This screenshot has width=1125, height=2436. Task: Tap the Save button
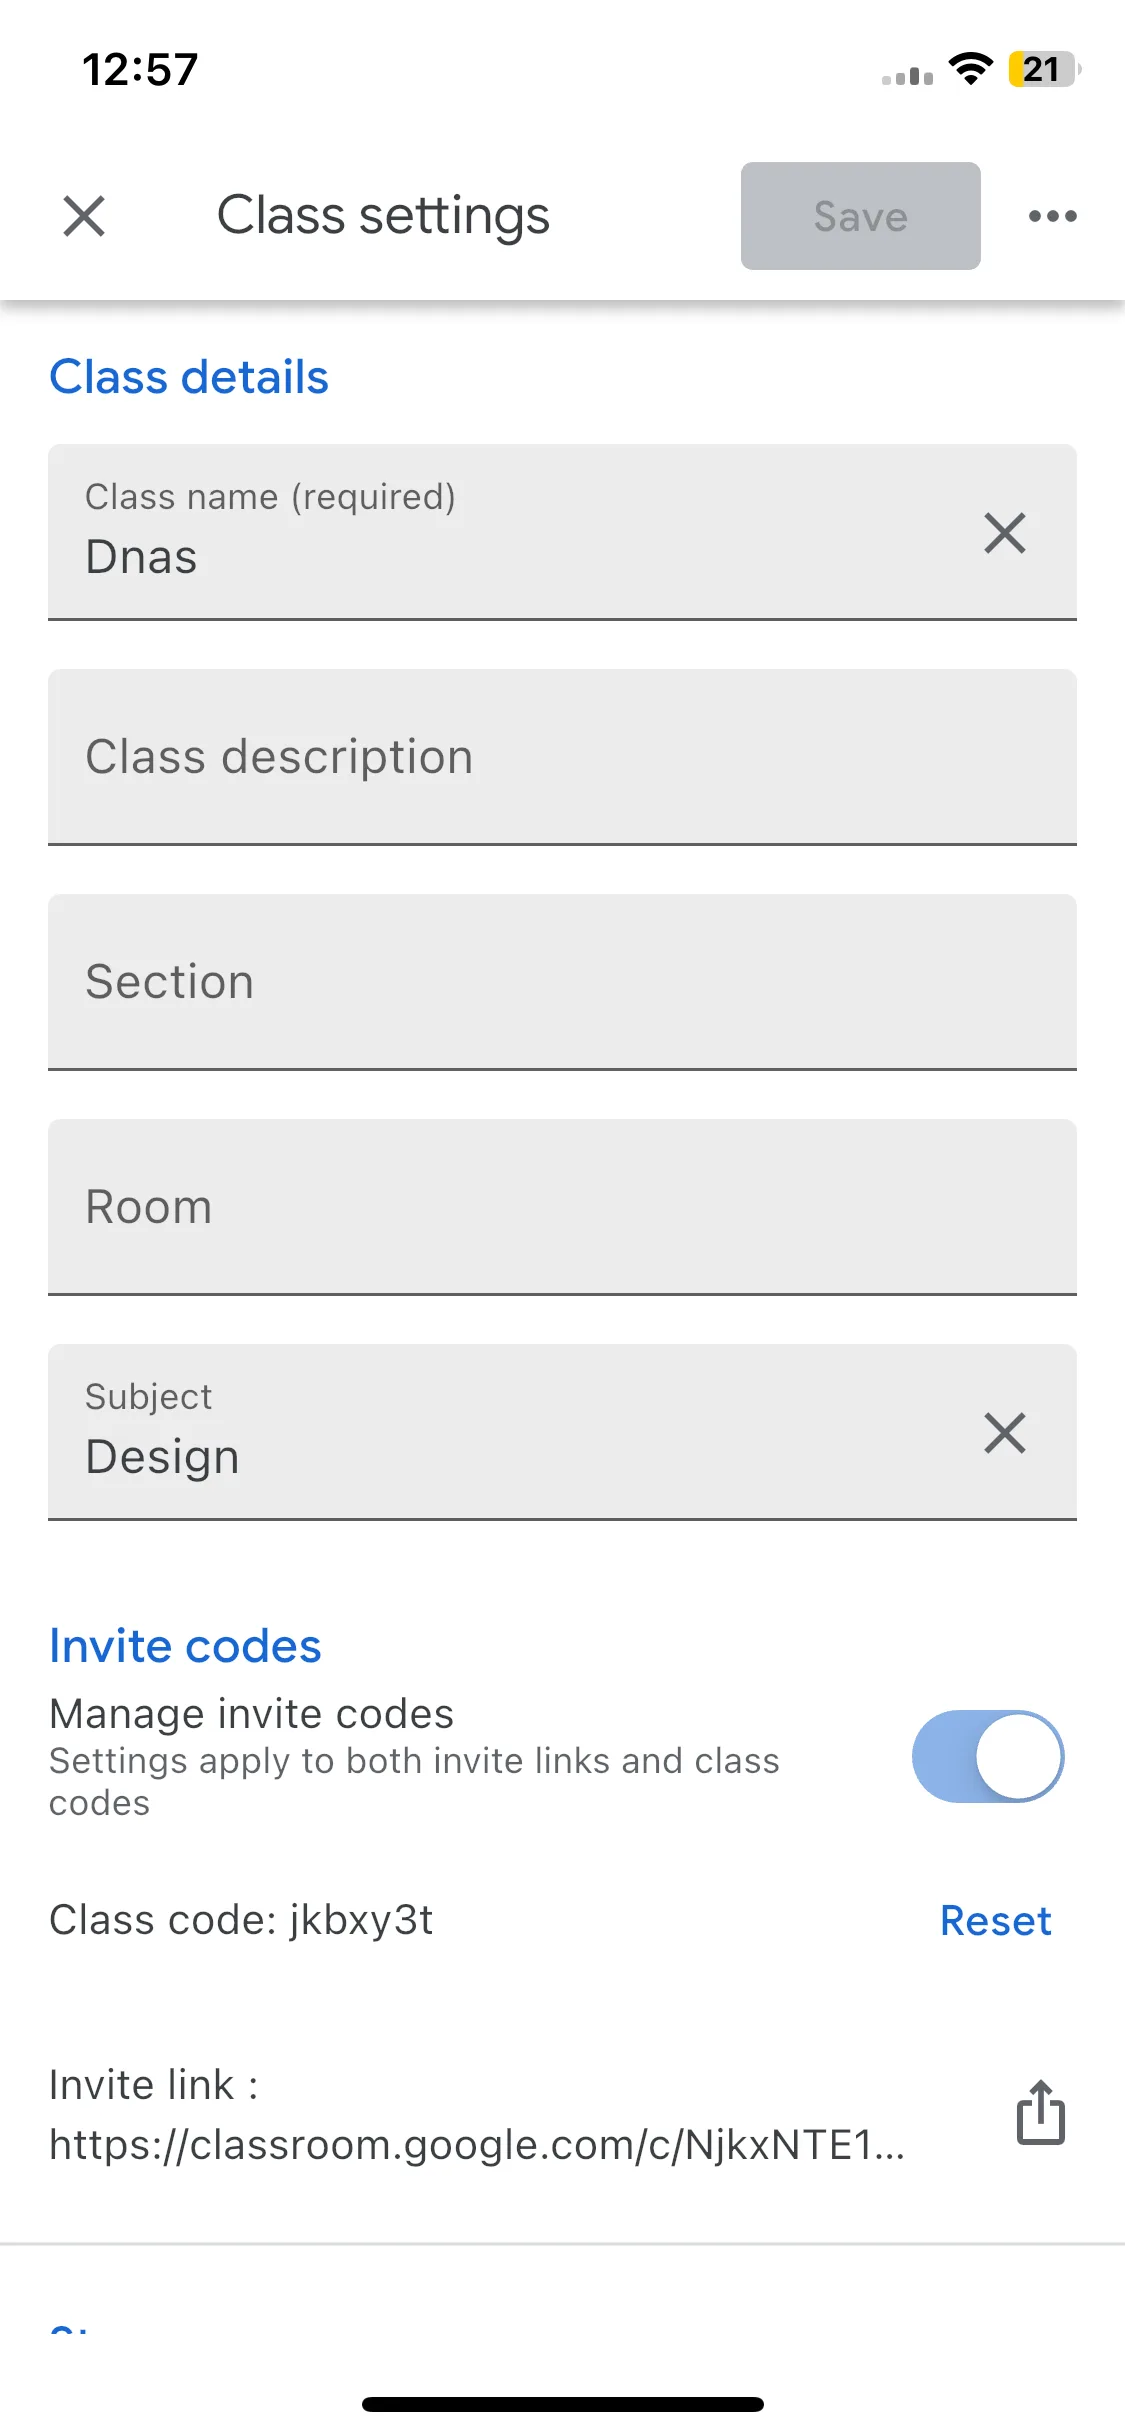point(860,216)
